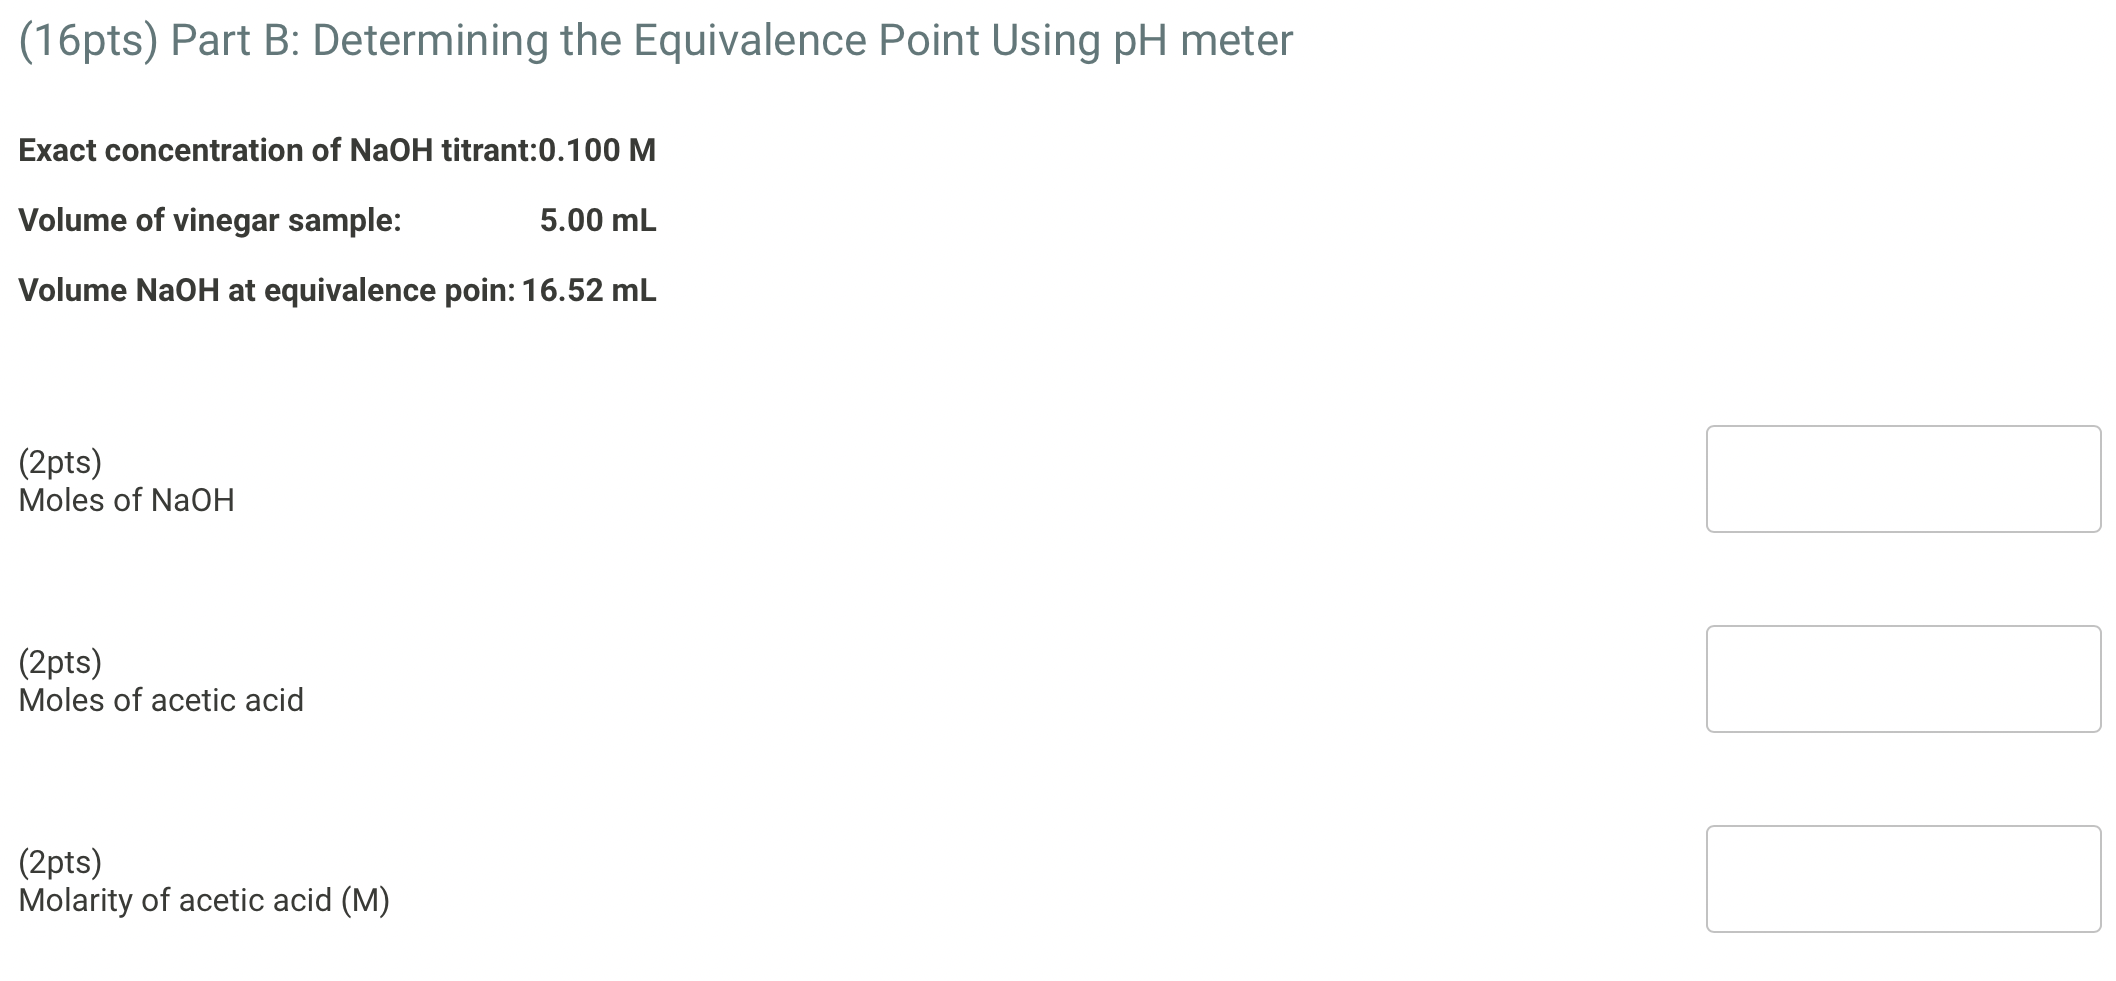Click the Moles of NaOH label
The height and width of the screenshot is (981, 2116).
(126, 500)
